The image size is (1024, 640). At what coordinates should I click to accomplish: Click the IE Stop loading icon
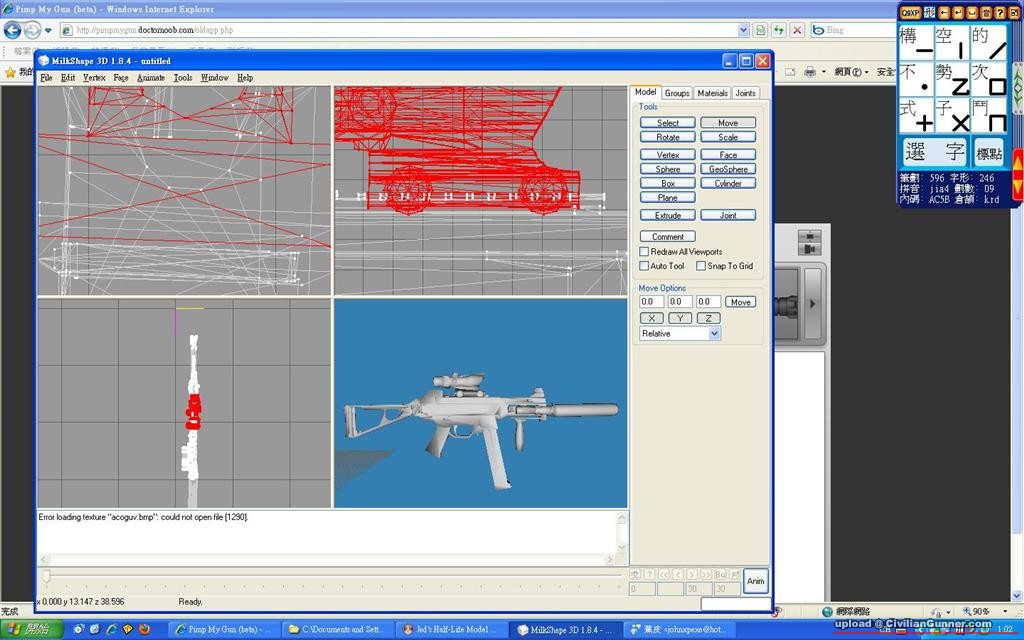coord(797,30)
